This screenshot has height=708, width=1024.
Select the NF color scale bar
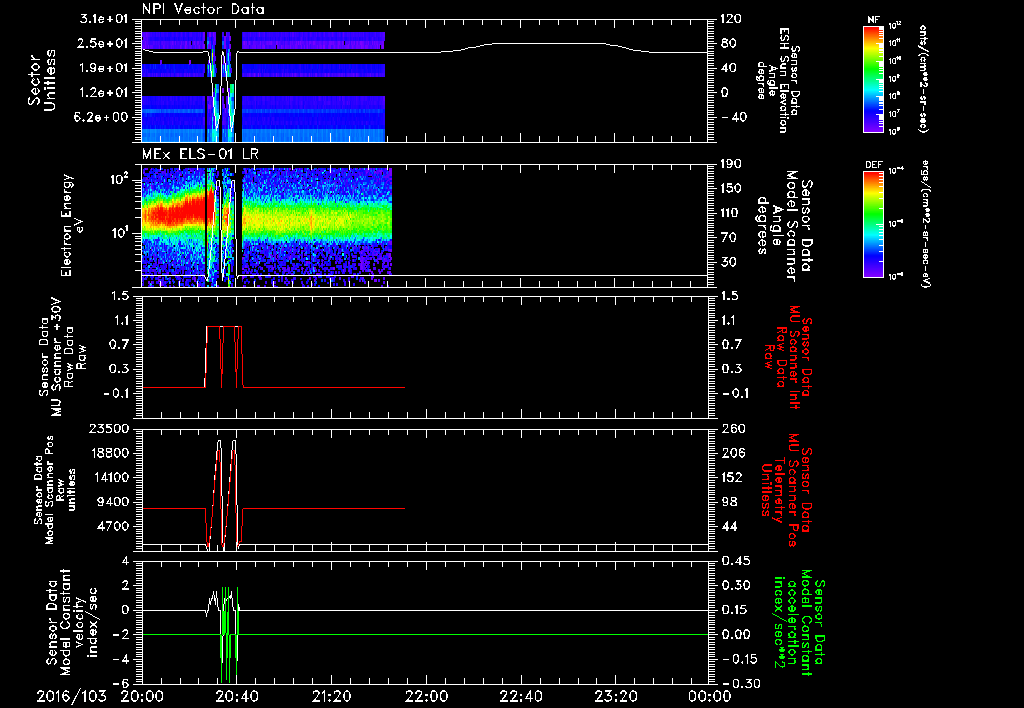(873, 78)
